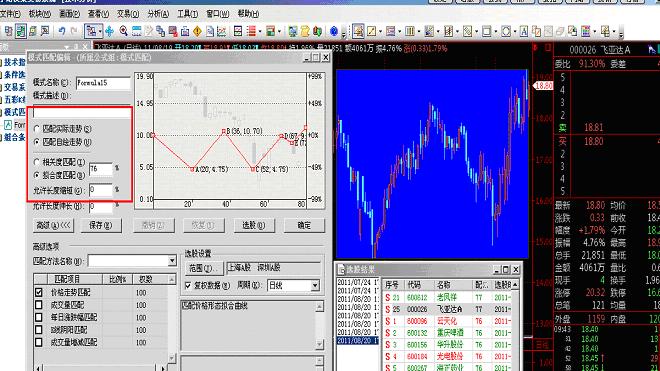The height and width of the screenshot is (371, 660).
Task: Click the magnifier zoom icon in toolbar
Action: [x=123, y=31]
